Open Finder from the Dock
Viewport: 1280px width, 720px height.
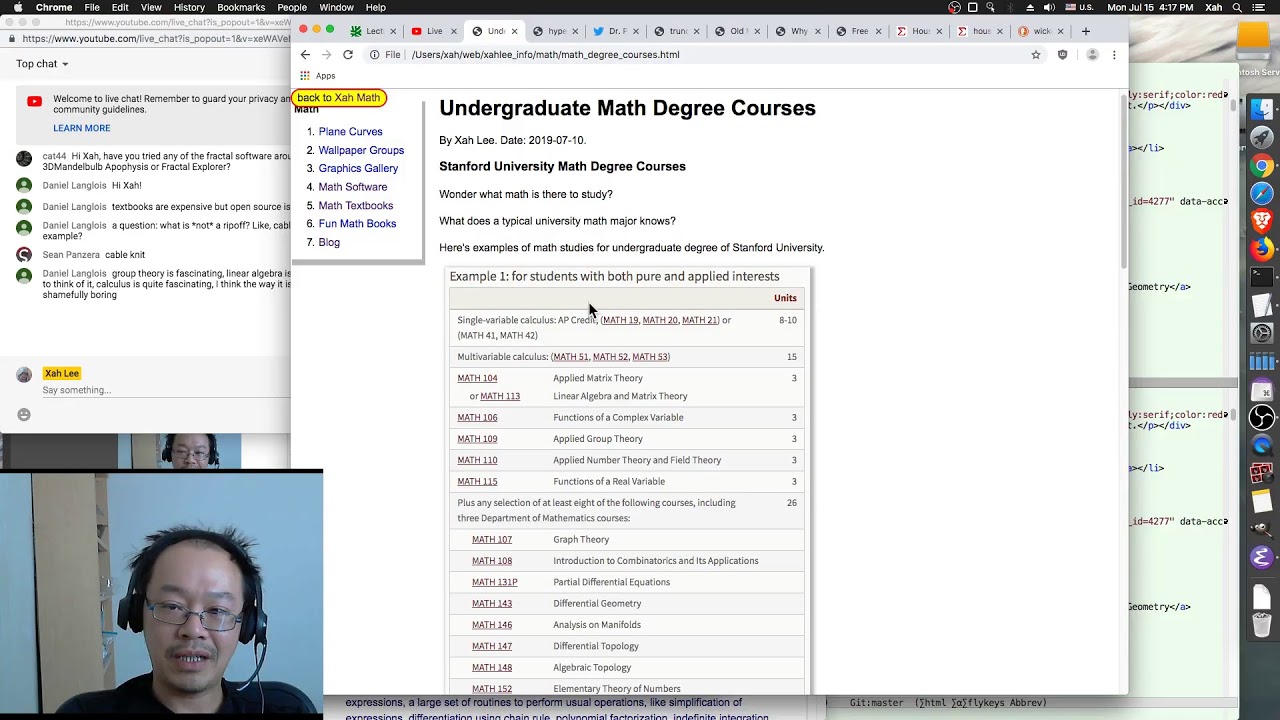click(1262, 110)
